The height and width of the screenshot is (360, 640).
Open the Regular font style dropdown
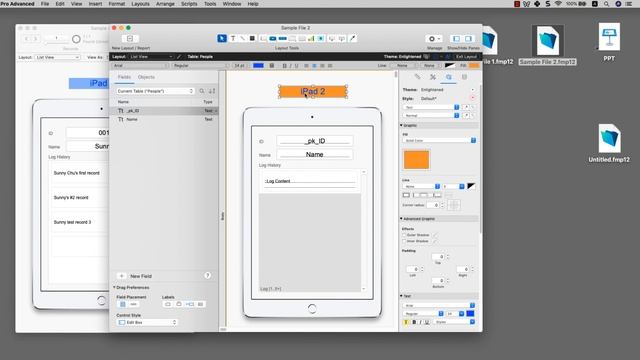(x=200, y=66)
